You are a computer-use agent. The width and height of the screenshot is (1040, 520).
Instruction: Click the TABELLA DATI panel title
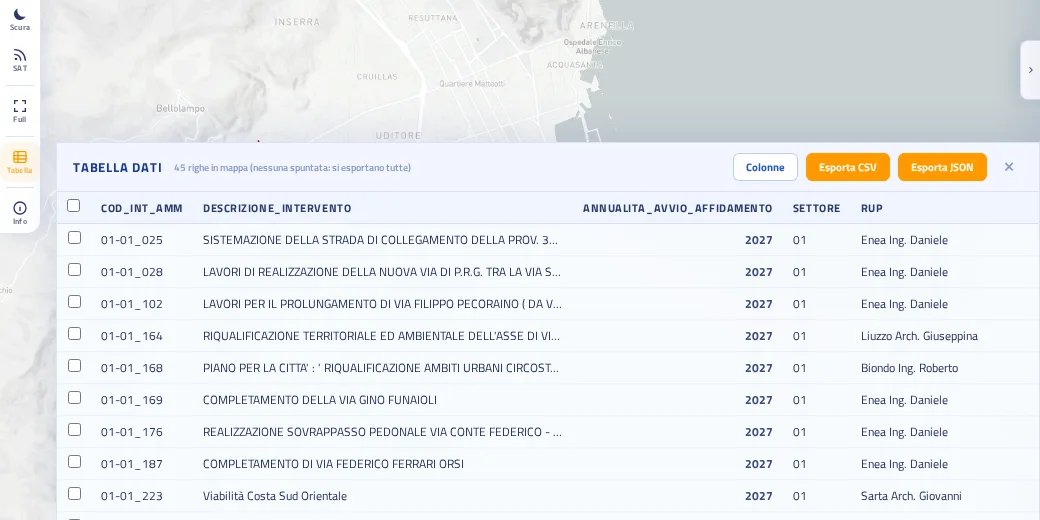(x=117, y=168)
